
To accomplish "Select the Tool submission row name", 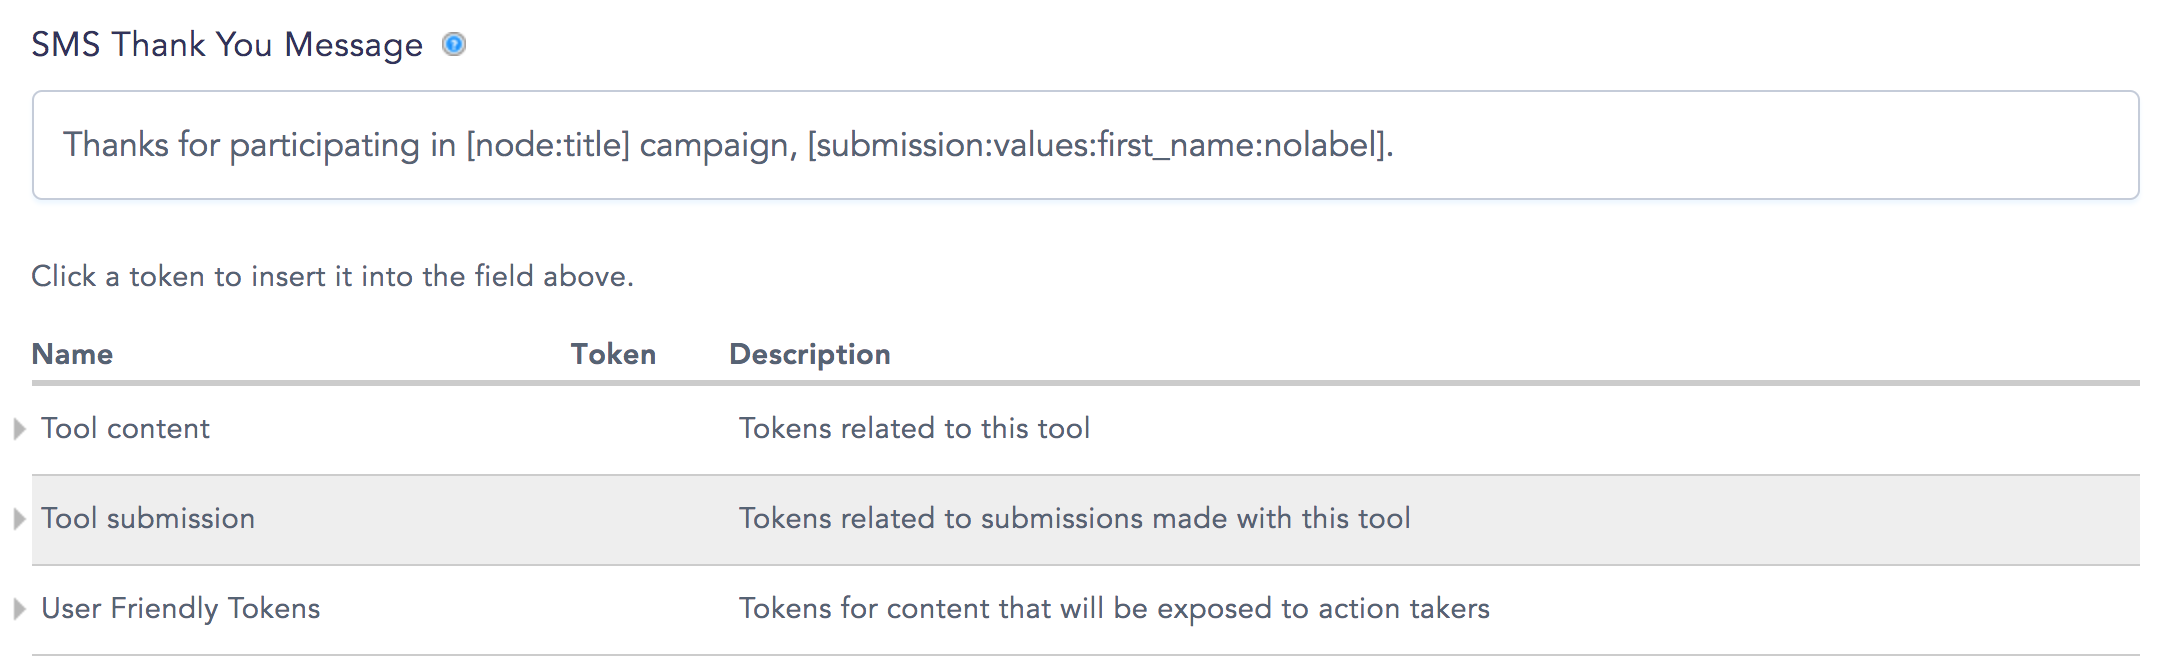I will 148,518.
